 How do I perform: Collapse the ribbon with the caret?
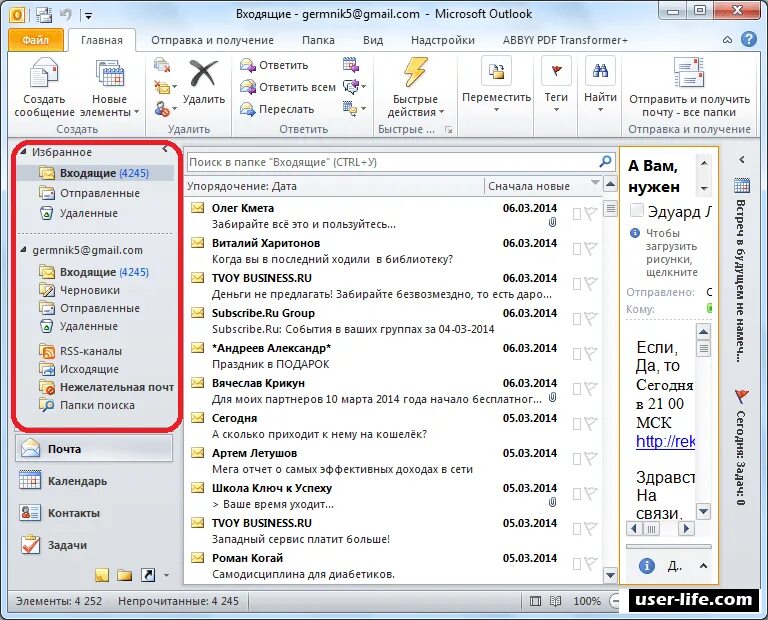pyautogui.click(x=728, y=40)
